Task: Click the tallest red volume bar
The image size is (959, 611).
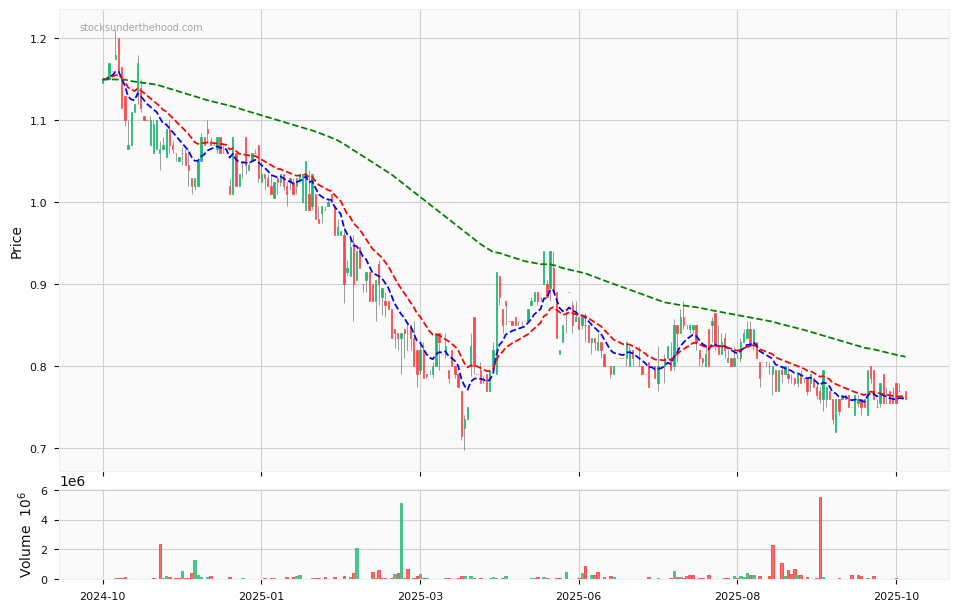Action: (820, 539)
